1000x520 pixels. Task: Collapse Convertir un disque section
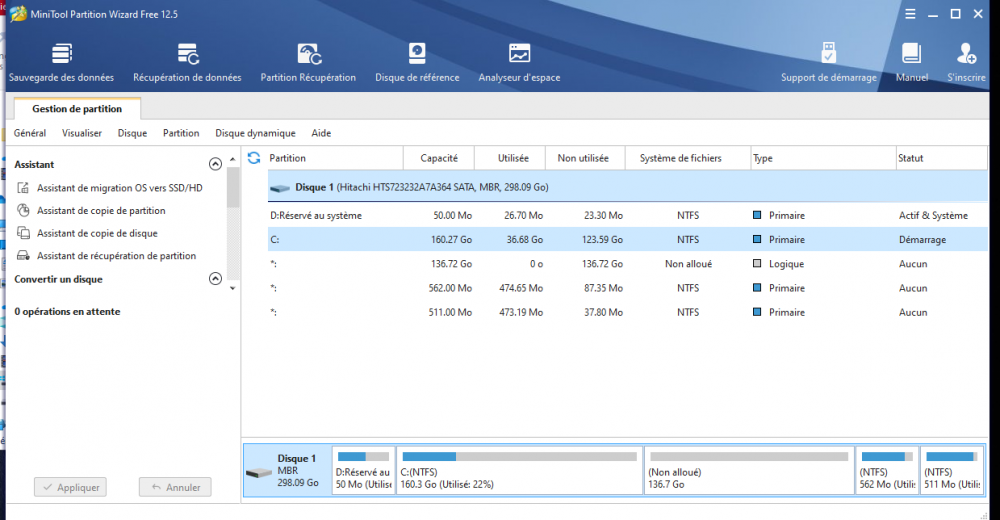(x=215, y=280)
